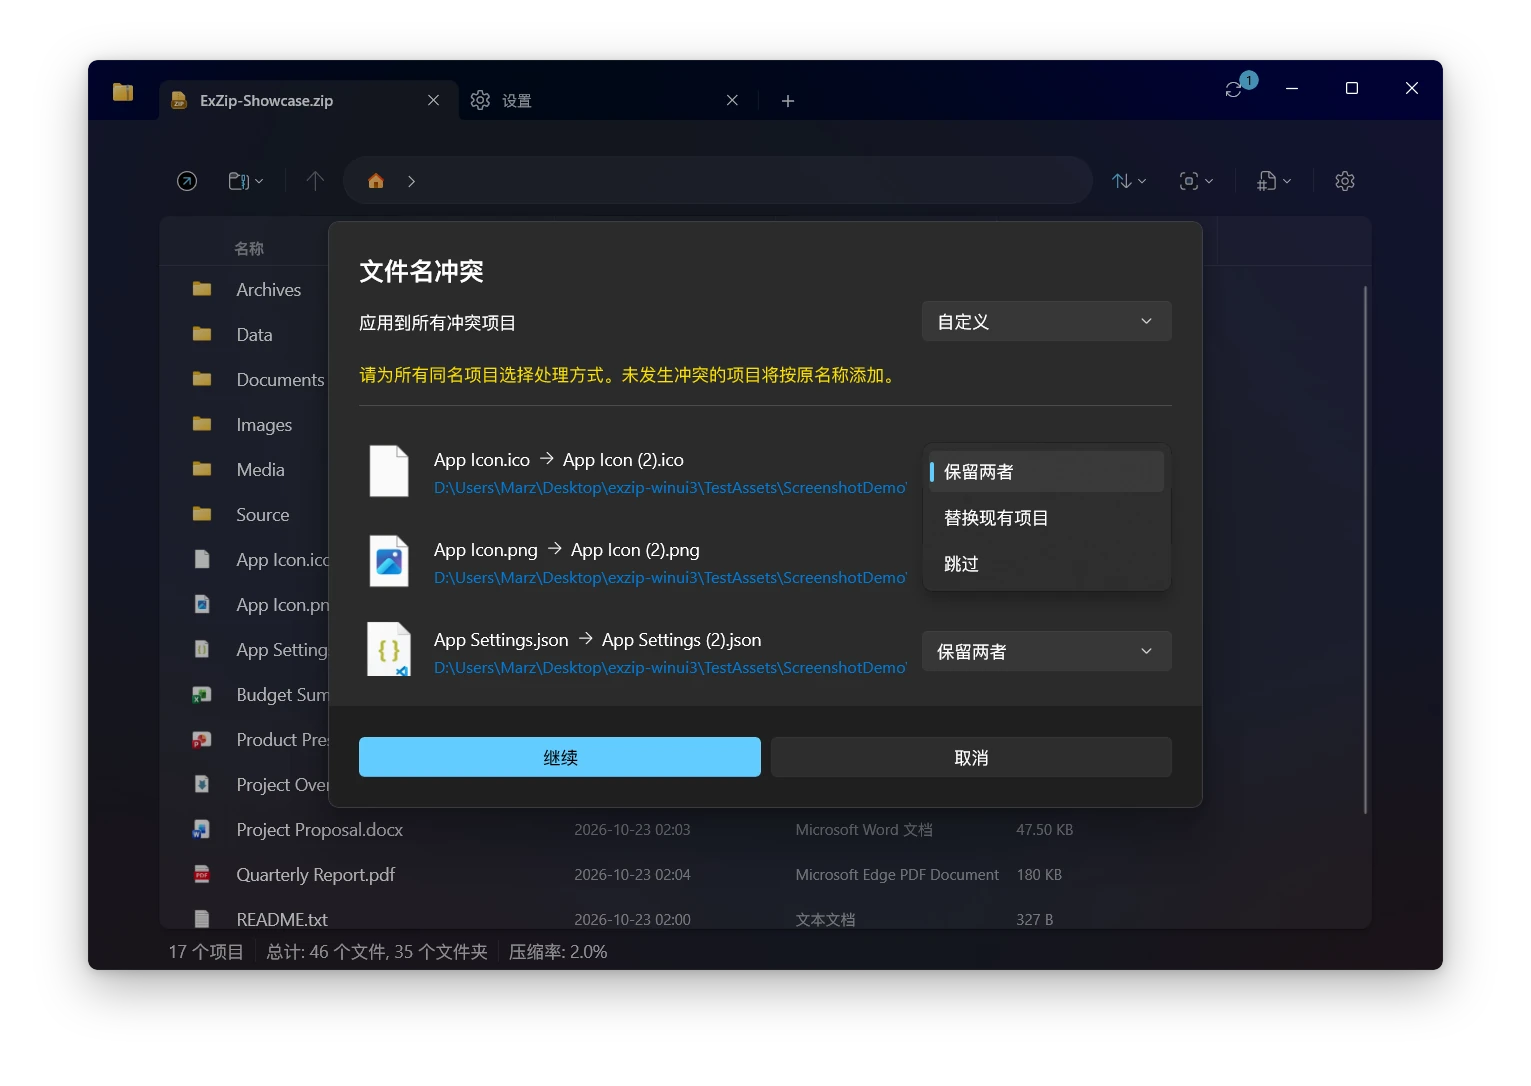The height and width of the screenshot is (1086, 1531).
Task: Click the Media folder icon
Action: [x=202, y=469]
